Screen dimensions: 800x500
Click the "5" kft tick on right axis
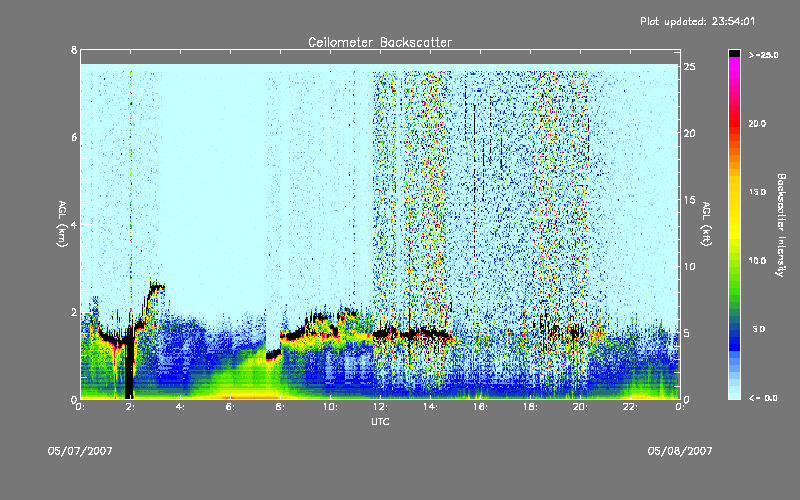[687, 333]
